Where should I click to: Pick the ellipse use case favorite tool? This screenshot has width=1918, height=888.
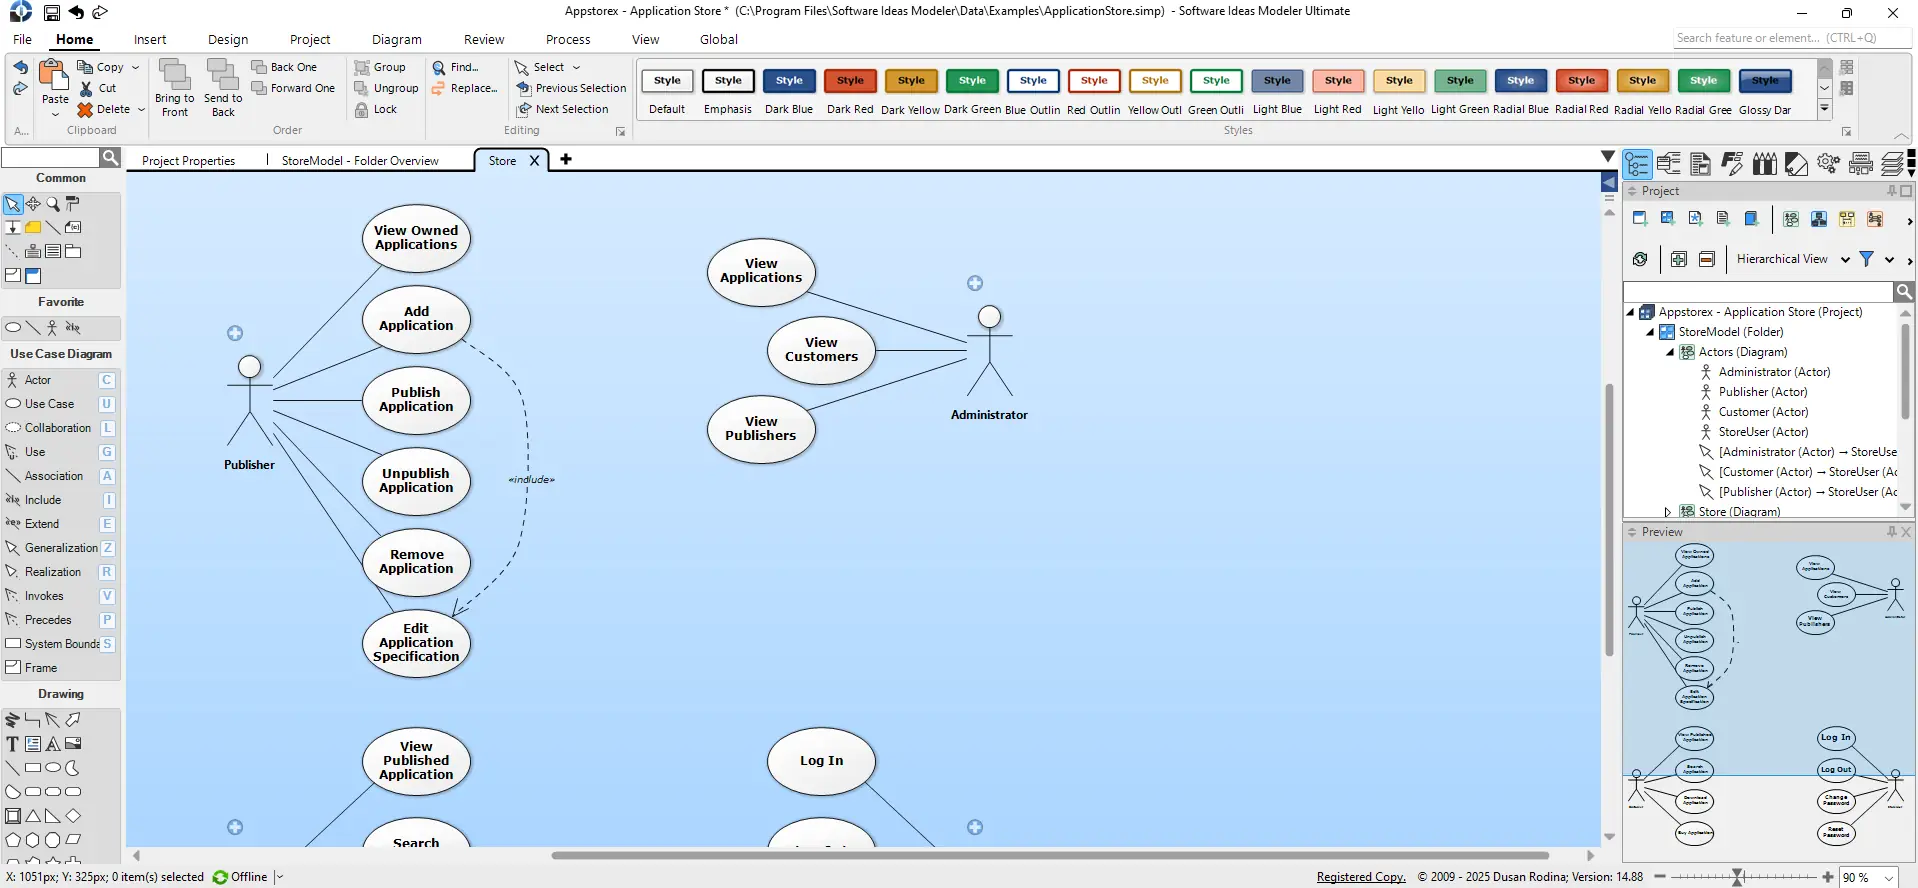(x=13, y=328)
